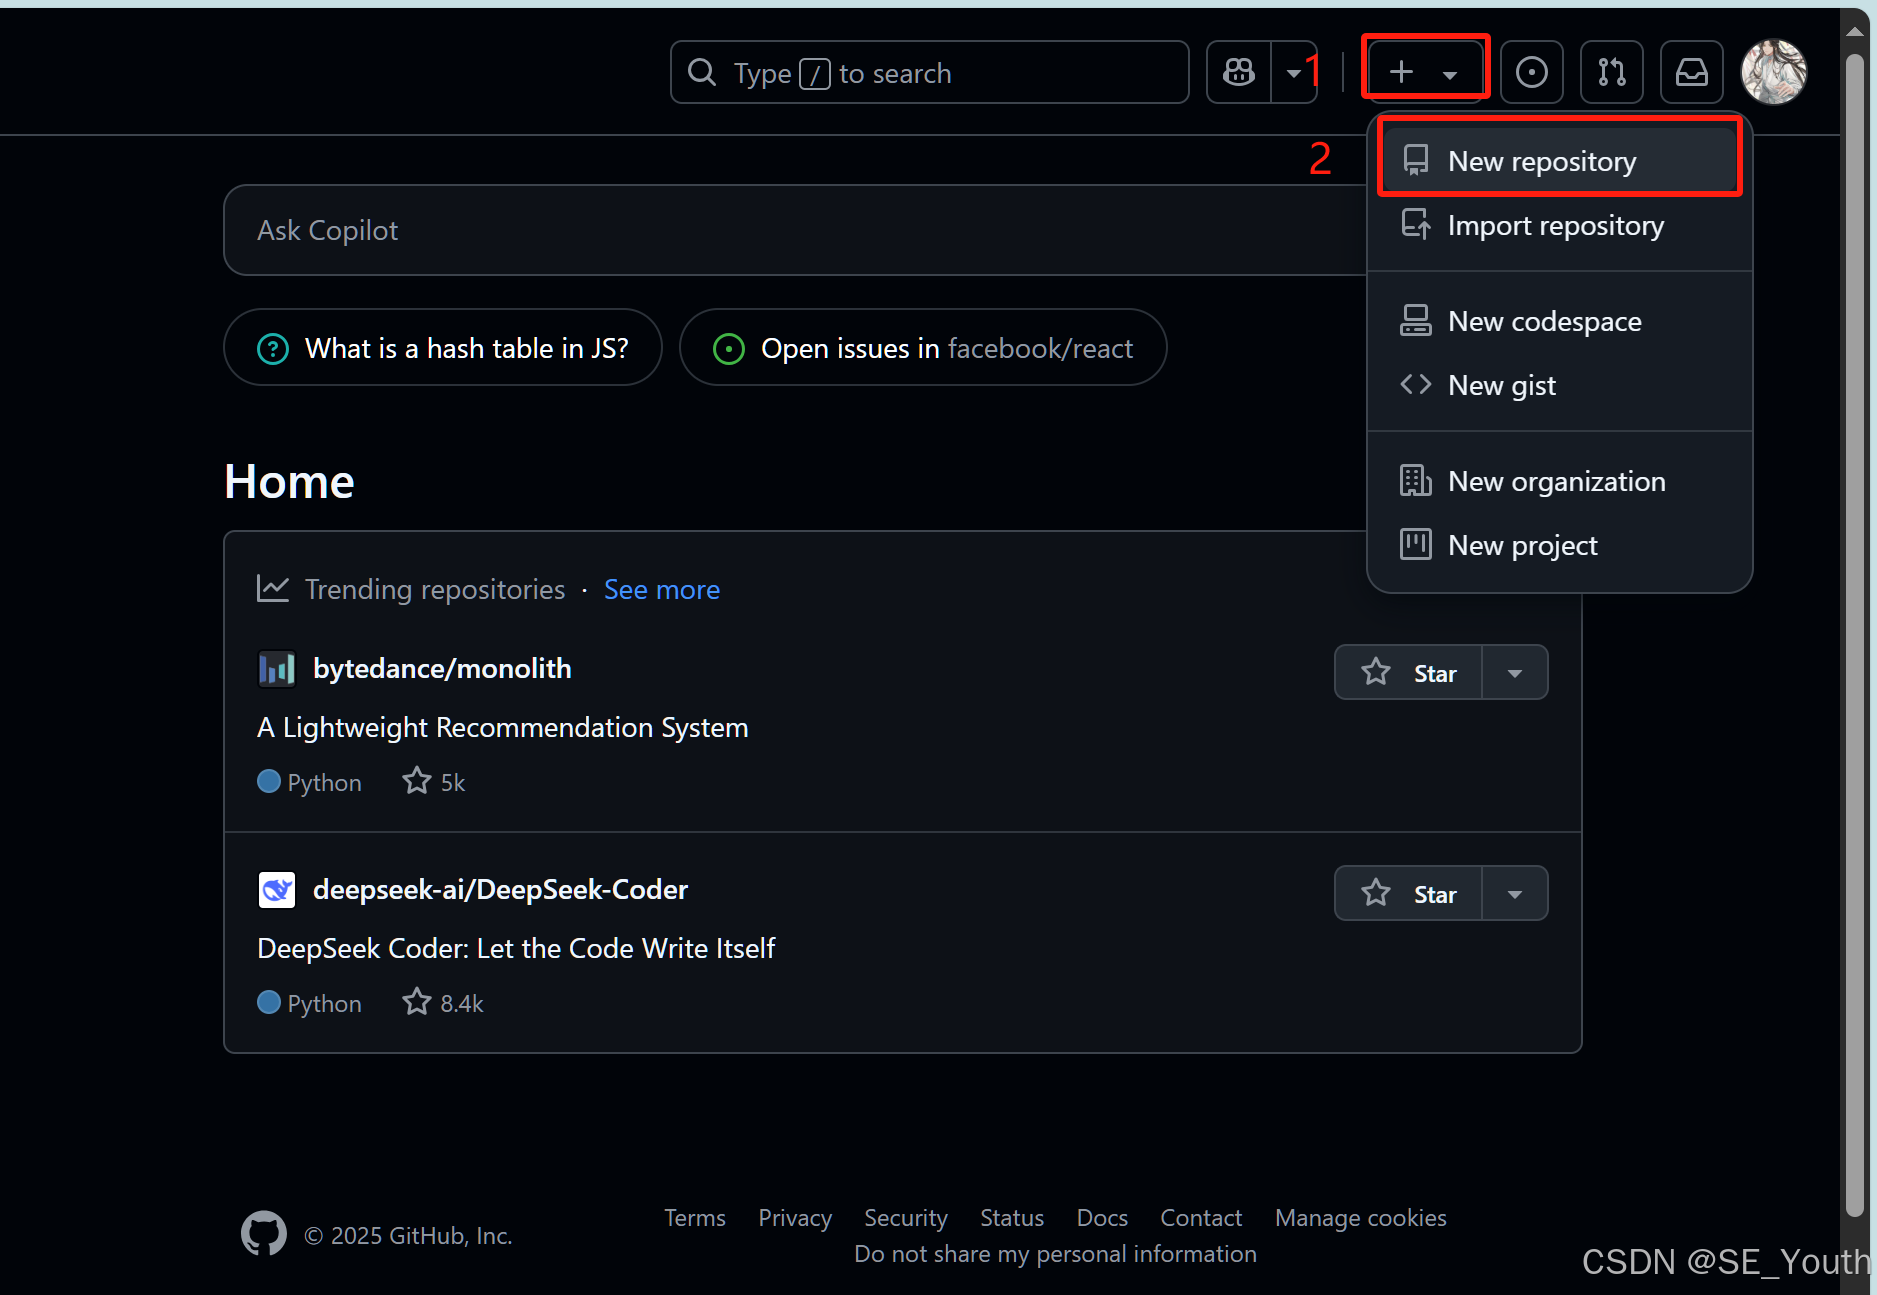The height and width of the screenshot is (1295, 1877).
Task: Choose New gist from the menu
Action: pos(1559,385)
